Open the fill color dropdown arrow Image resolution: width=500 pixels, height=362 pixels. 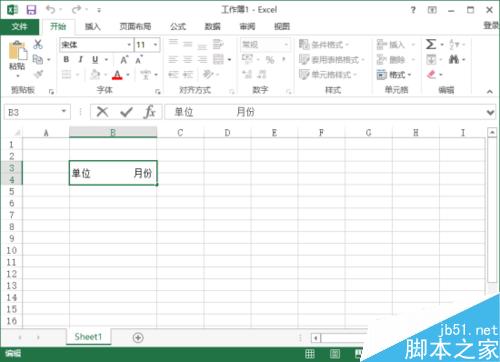[x=106, y=75]
